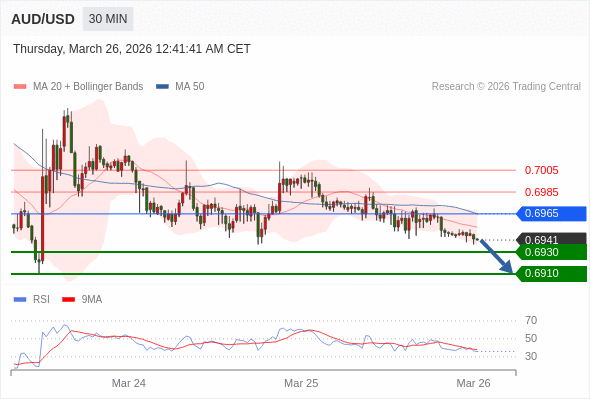590x400 pixels.
Task: Click the Mar 24 date axis marker
Action: (129, 383)
